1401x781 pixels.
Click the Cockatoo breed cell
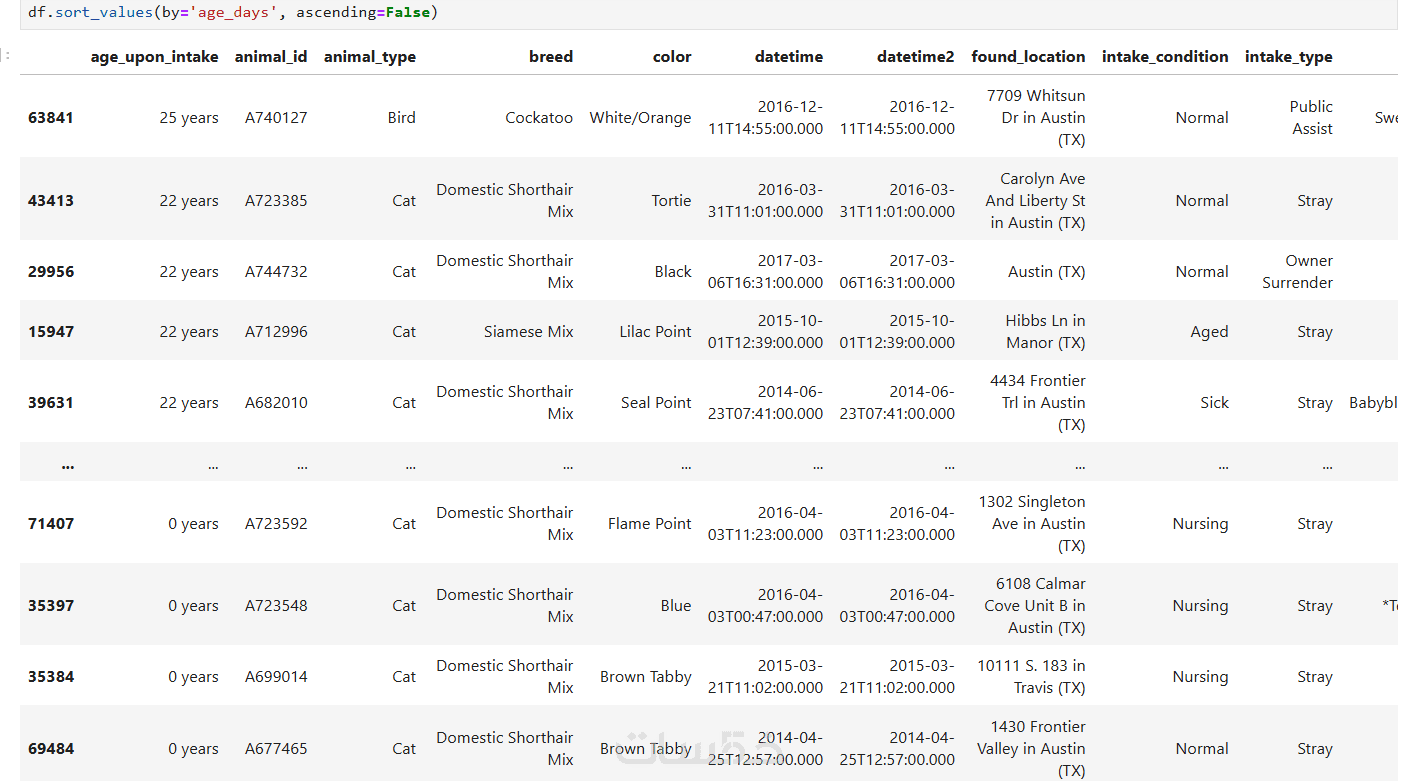(539, 118)
